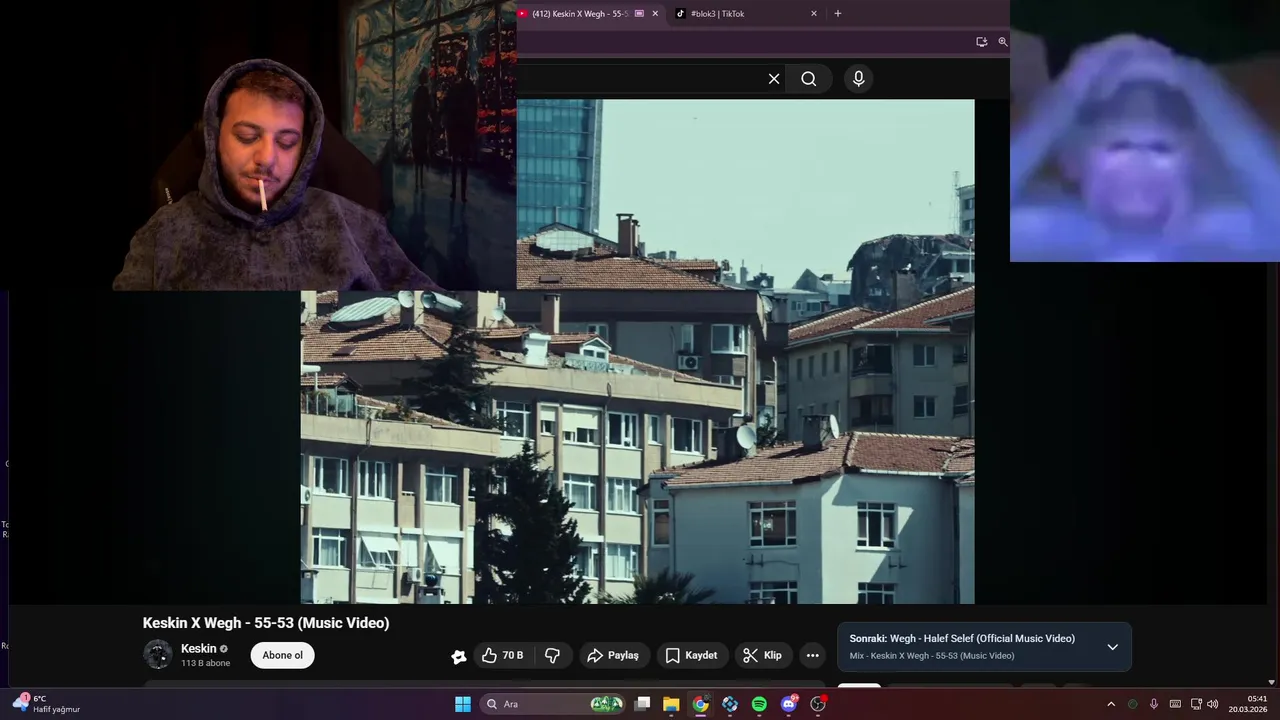Subscribe with the Abone ol button

[282, 655]
